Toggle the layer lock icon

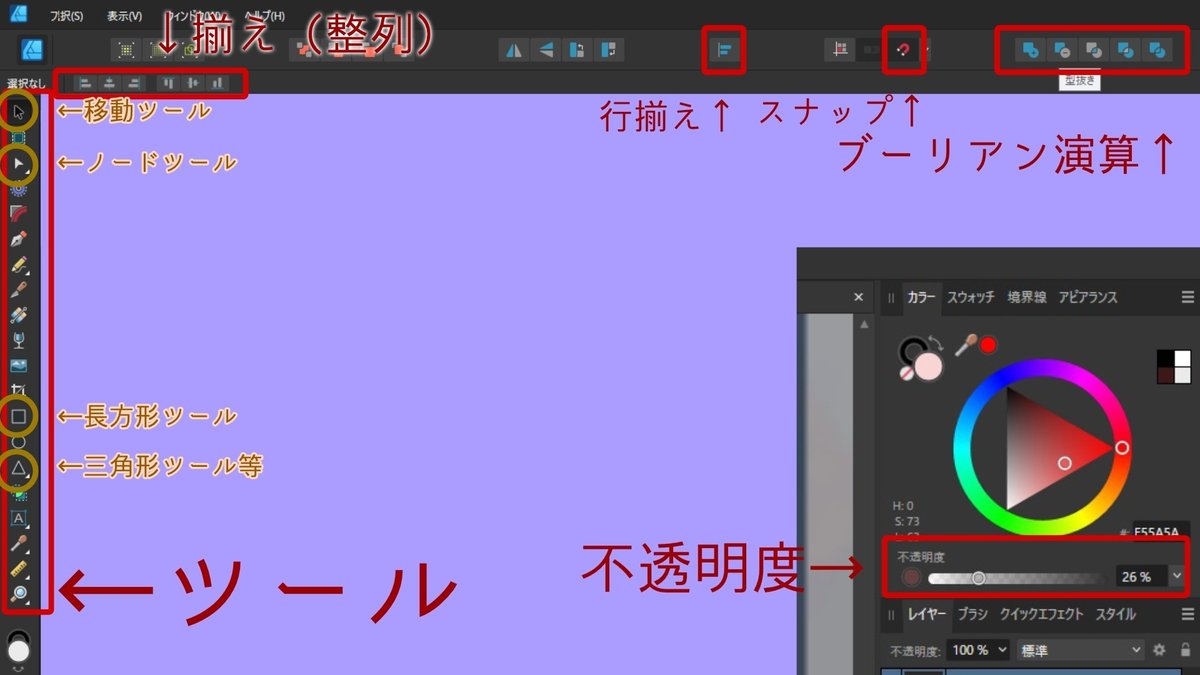click(x=1186, y=650)
